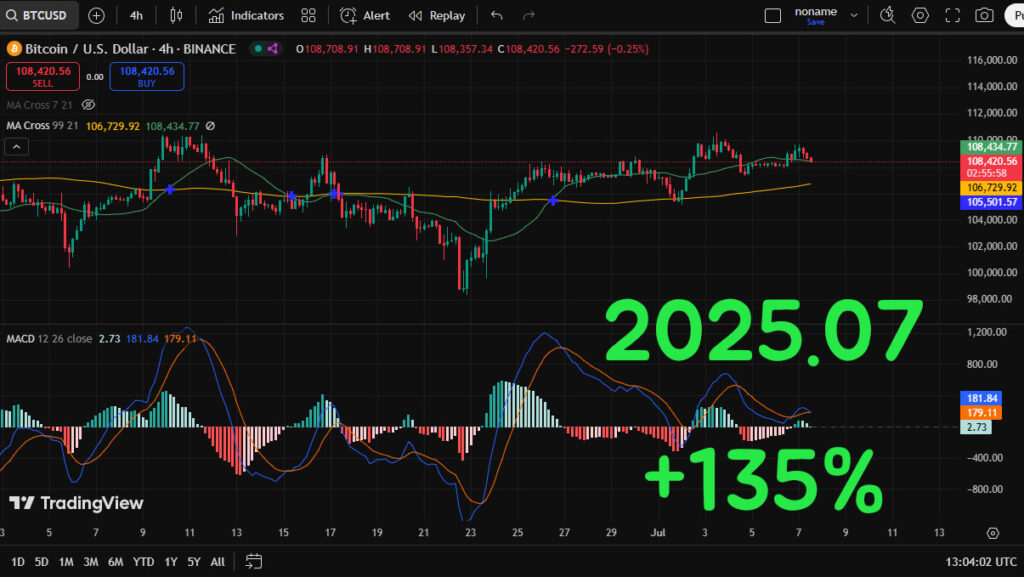Screen dimensions: 1024x577
Task: Select the YTD time range
Action: tap(144, 561)
